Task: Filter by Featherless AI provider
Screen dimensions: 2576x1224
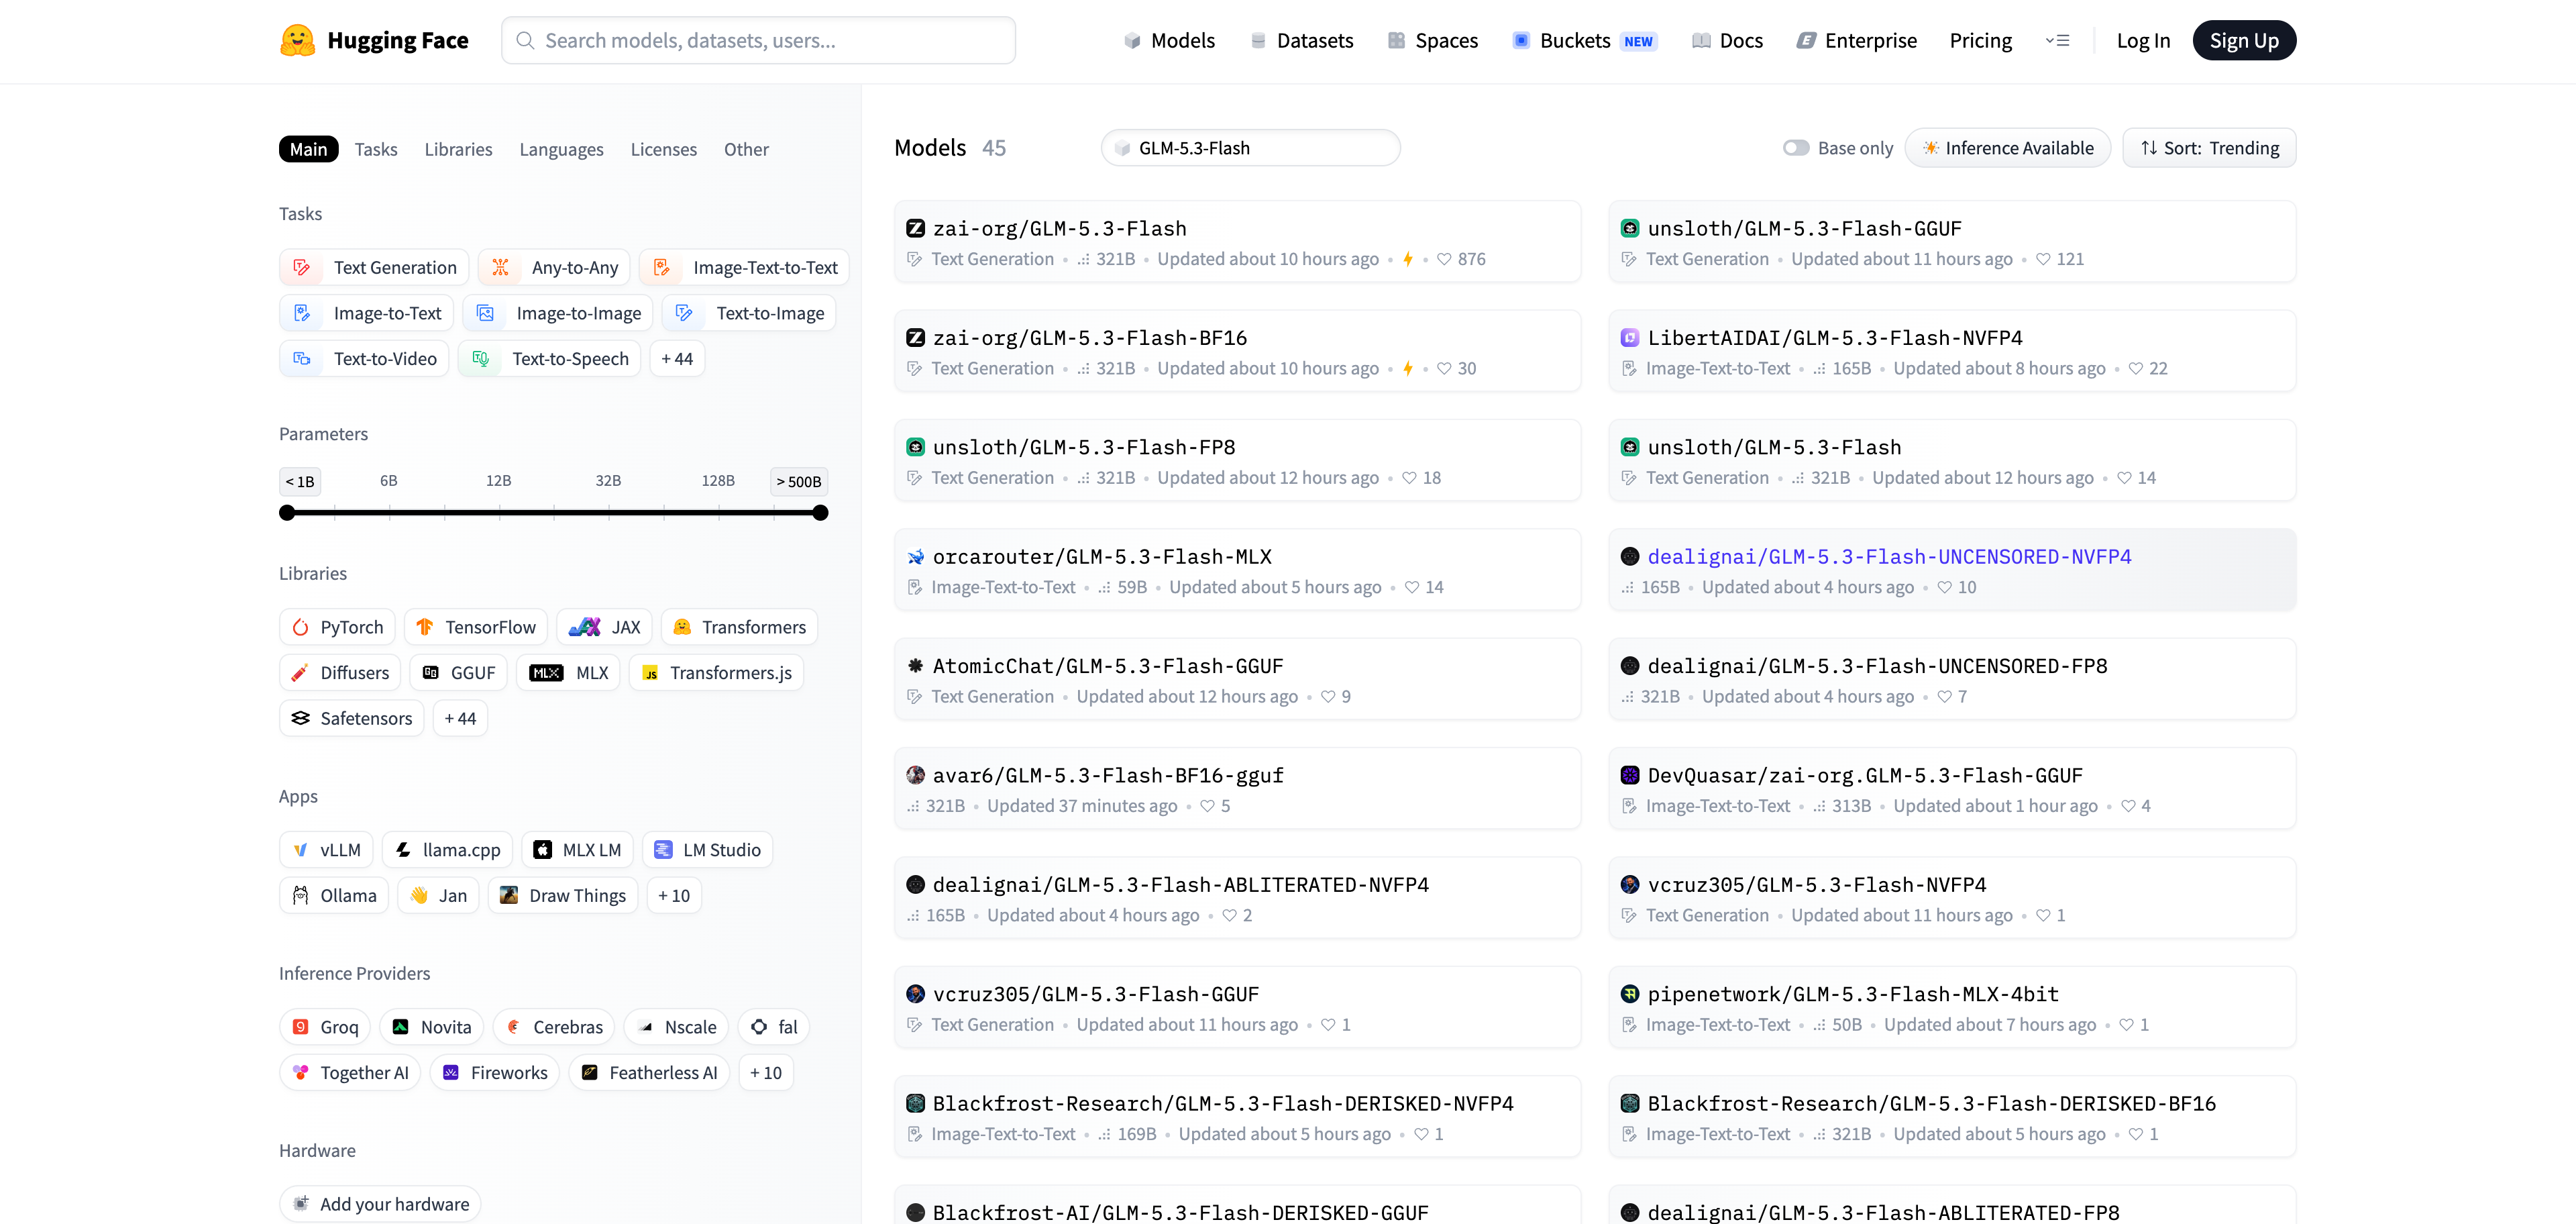Action: pos(649,1072)
